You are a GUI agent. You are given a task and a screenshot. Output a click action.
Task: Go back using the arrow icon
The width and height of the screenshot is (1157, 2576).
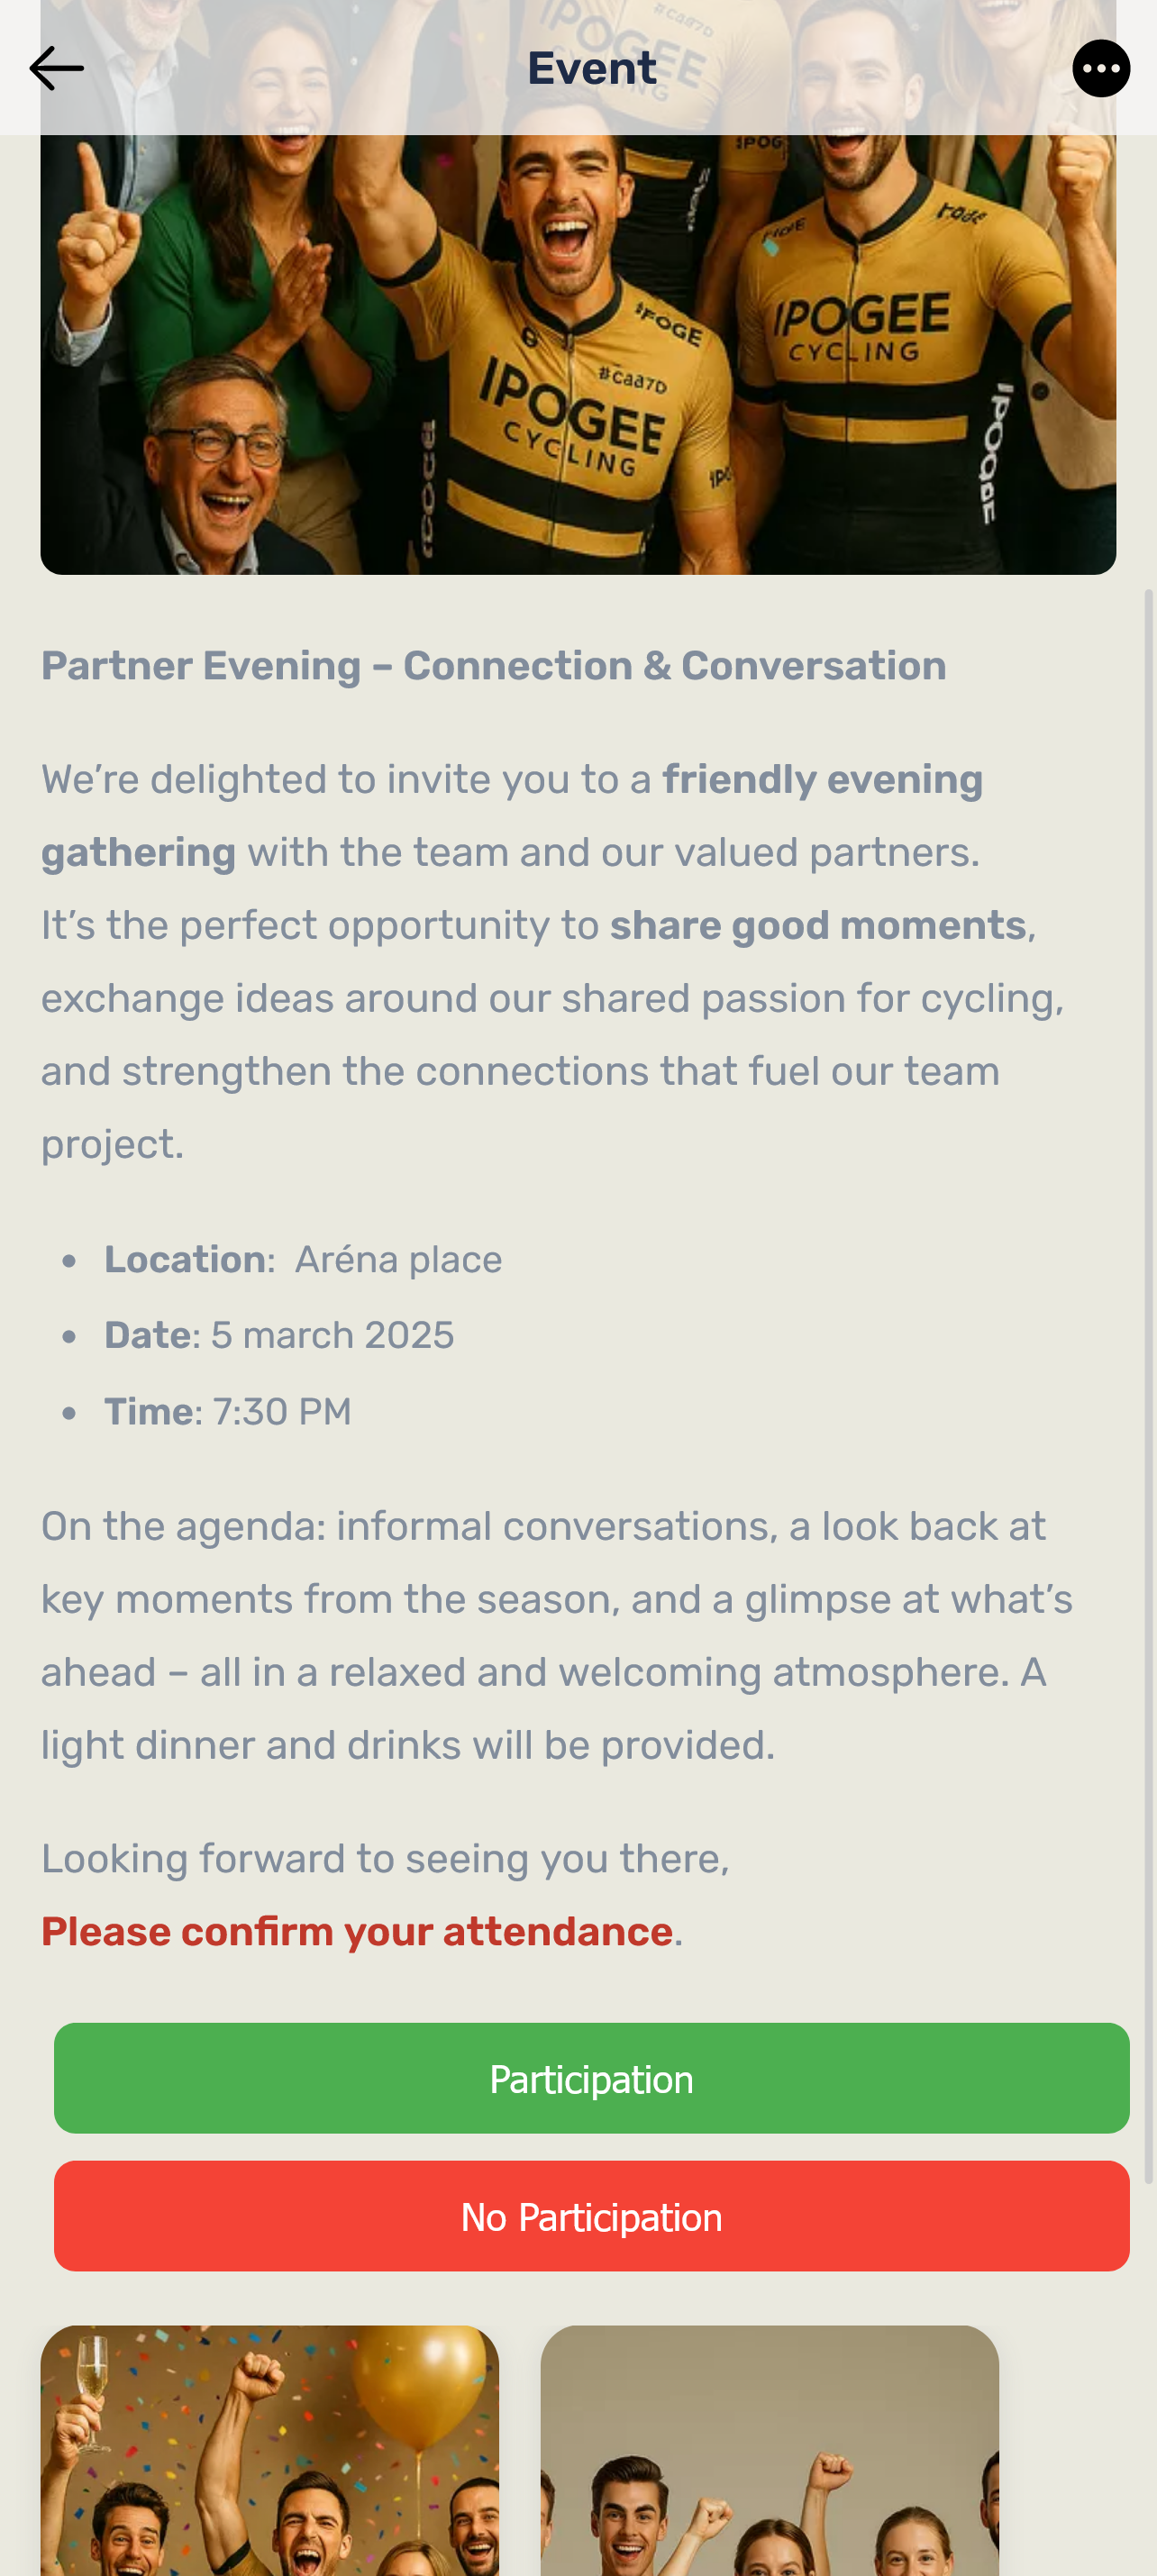[56, 68]
